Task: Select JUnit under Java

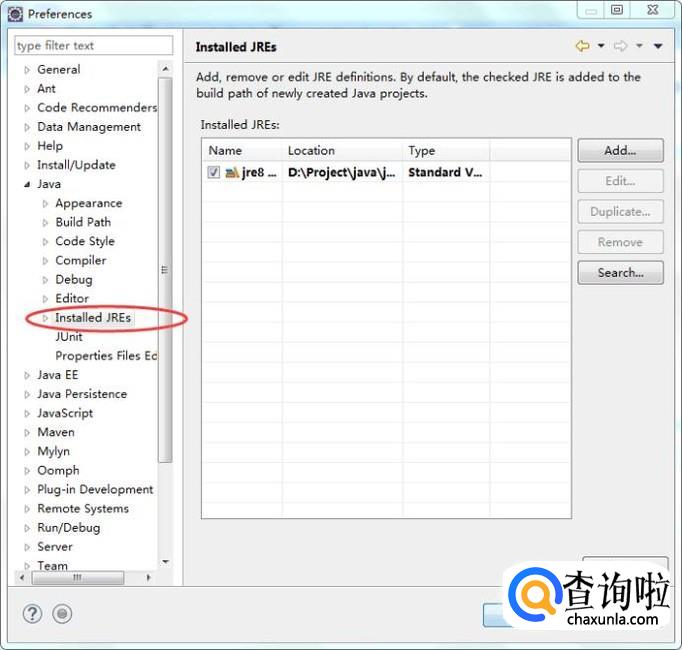Action: [x=69, y=337]
